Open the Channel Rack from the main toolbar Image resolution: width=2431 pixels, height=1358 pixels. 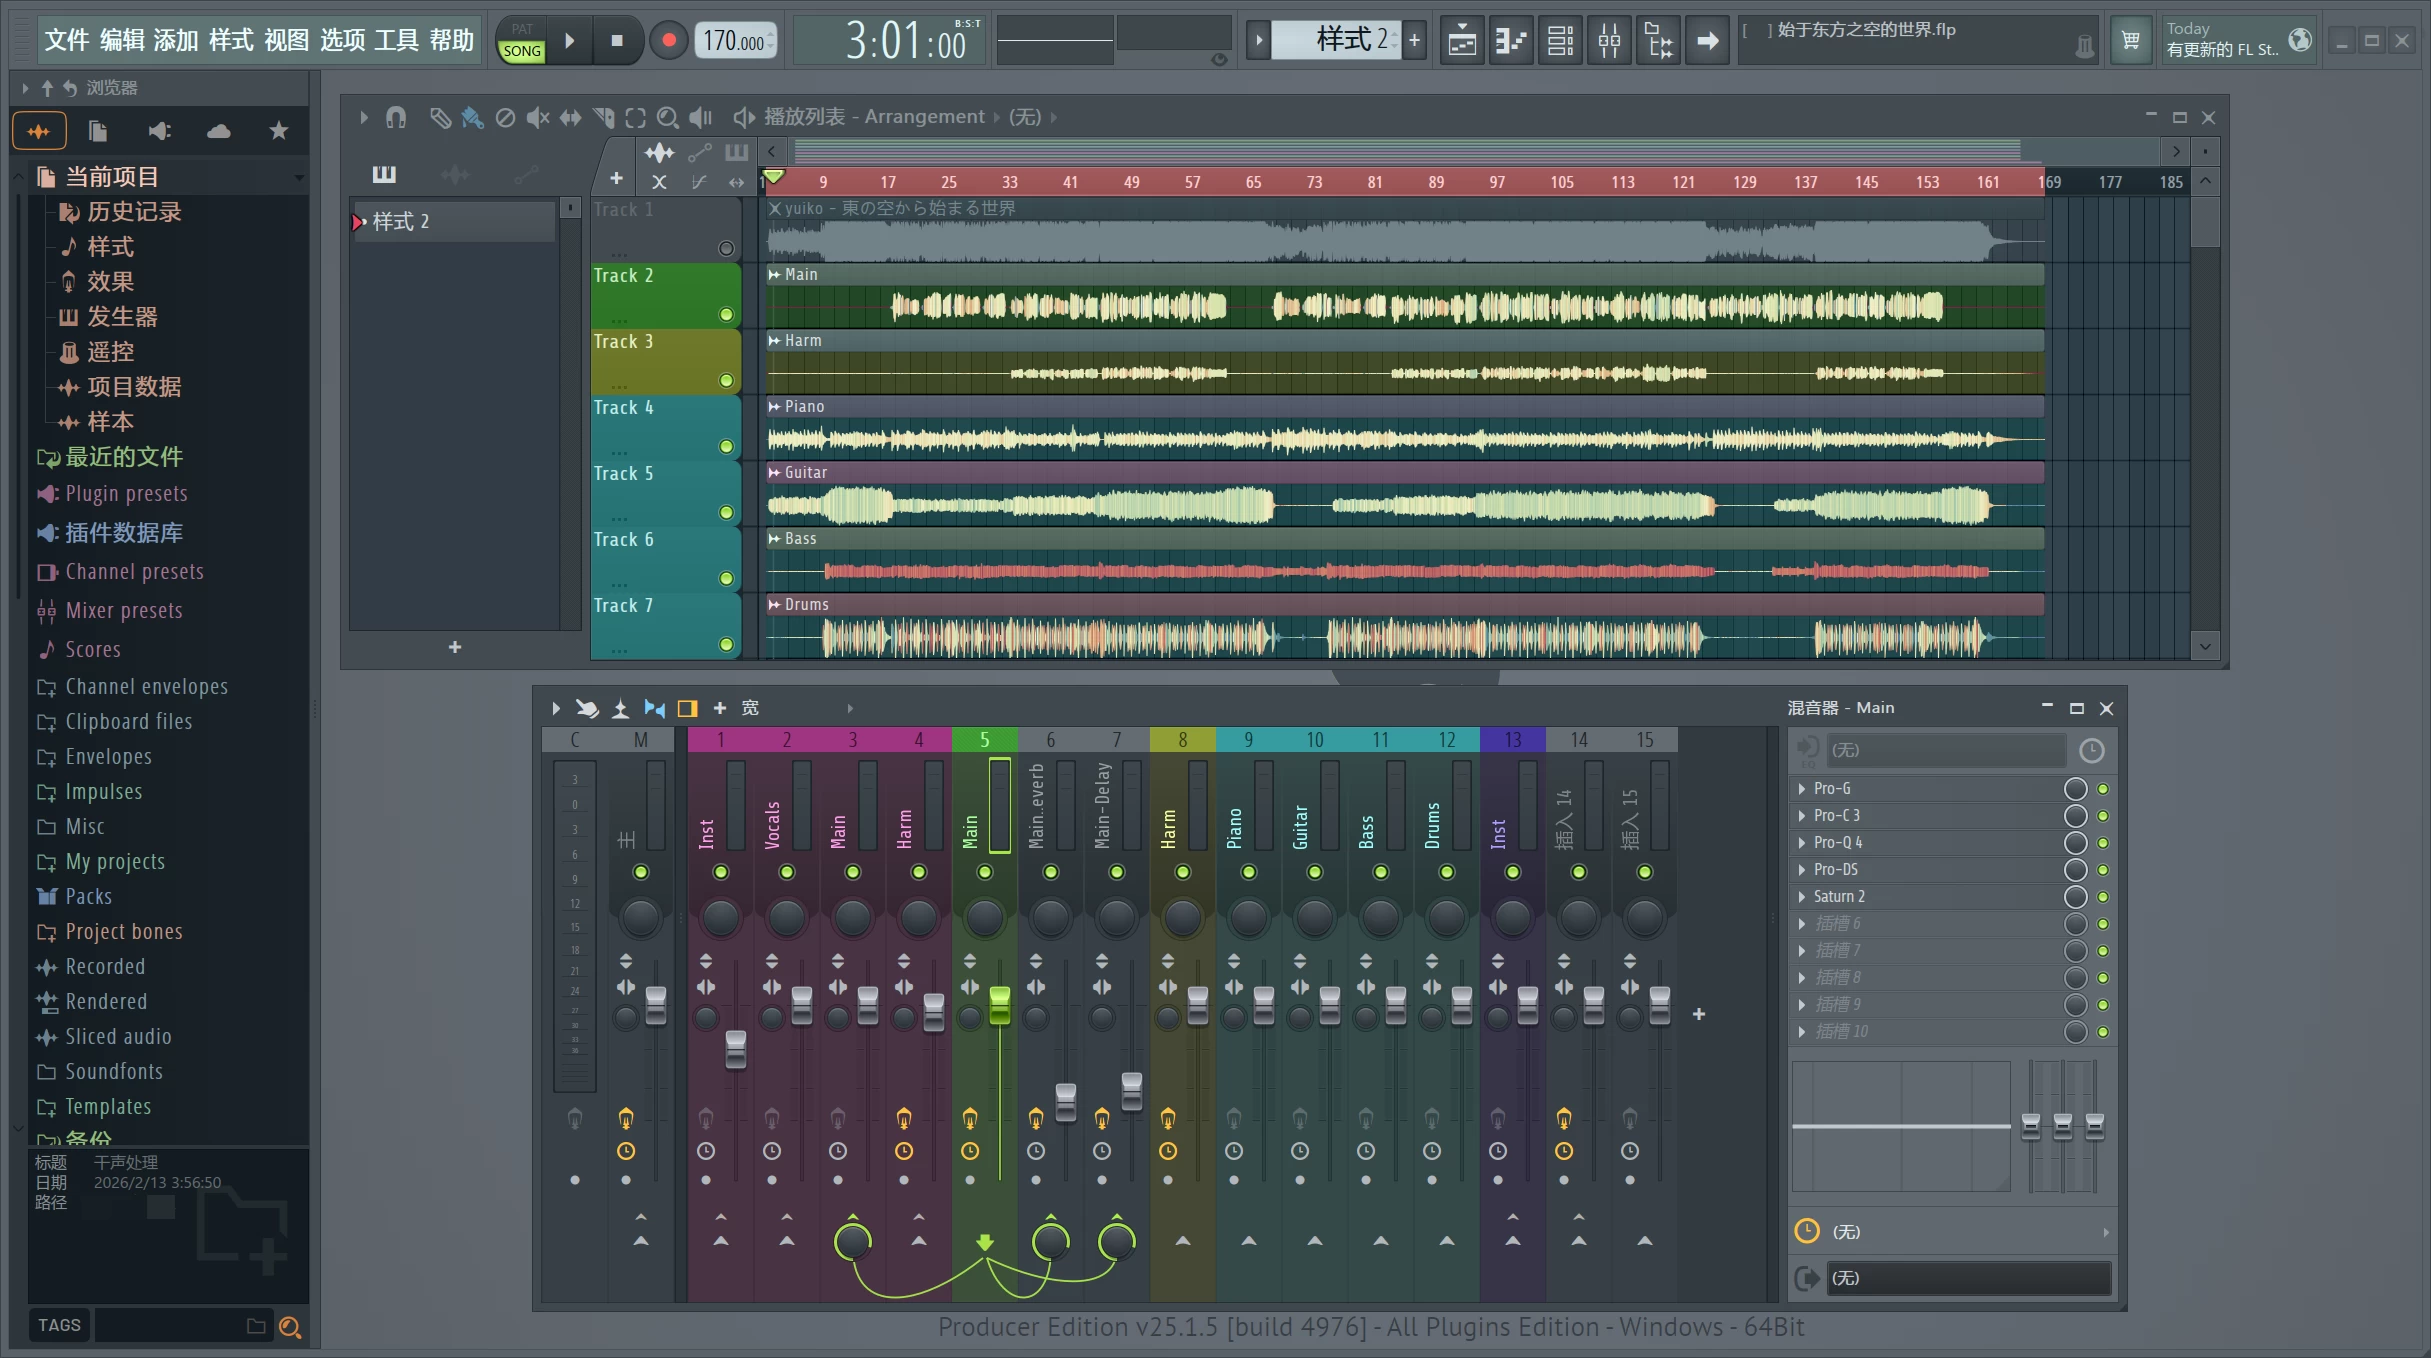coord(1559,40)
